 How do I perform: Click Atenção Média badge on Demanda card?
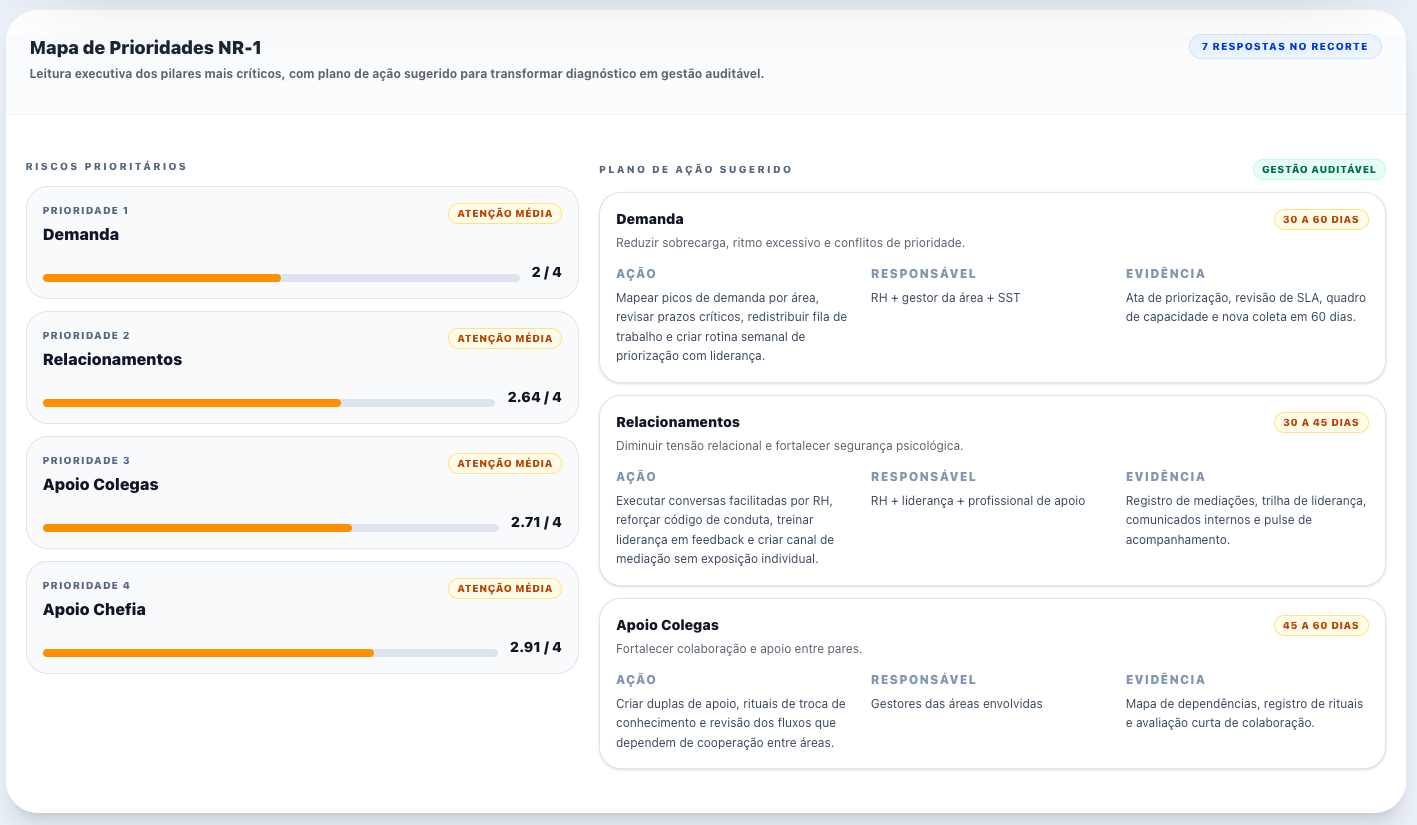coord(505,213)
